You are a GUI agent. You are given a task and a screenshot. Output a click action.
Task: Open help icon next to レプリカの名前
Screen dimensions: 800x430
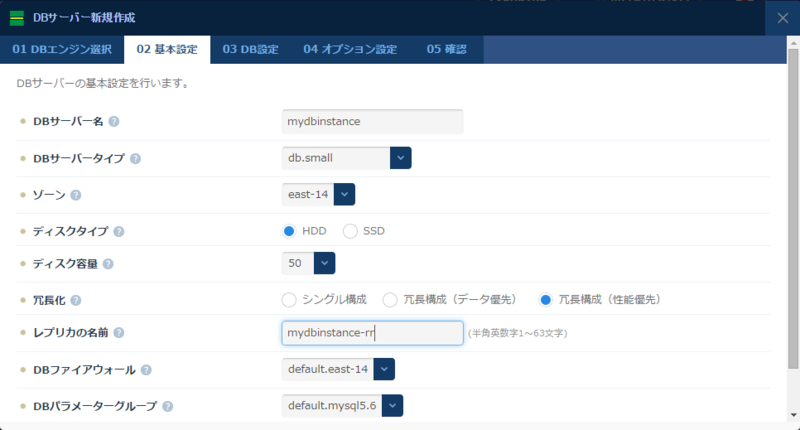click(x=118, y=333)
